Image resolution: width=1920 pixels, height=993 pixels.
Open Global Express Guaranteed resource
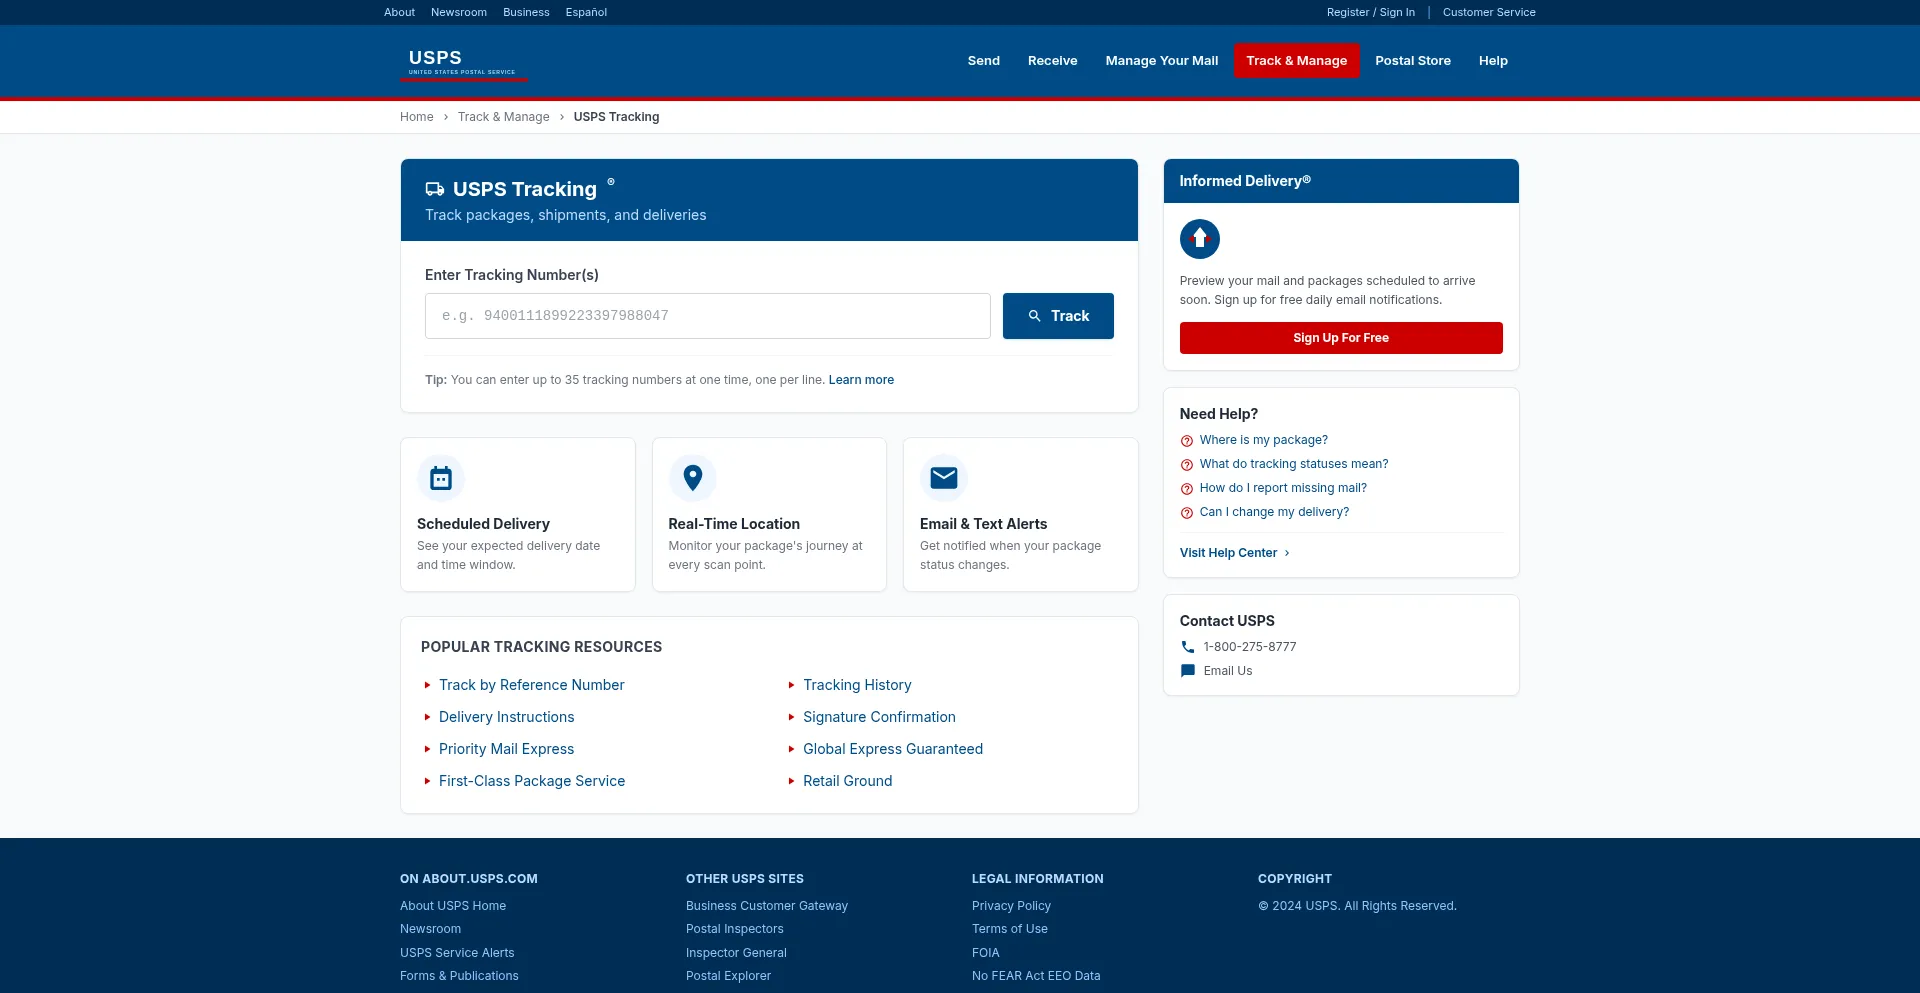coord(893,749)
